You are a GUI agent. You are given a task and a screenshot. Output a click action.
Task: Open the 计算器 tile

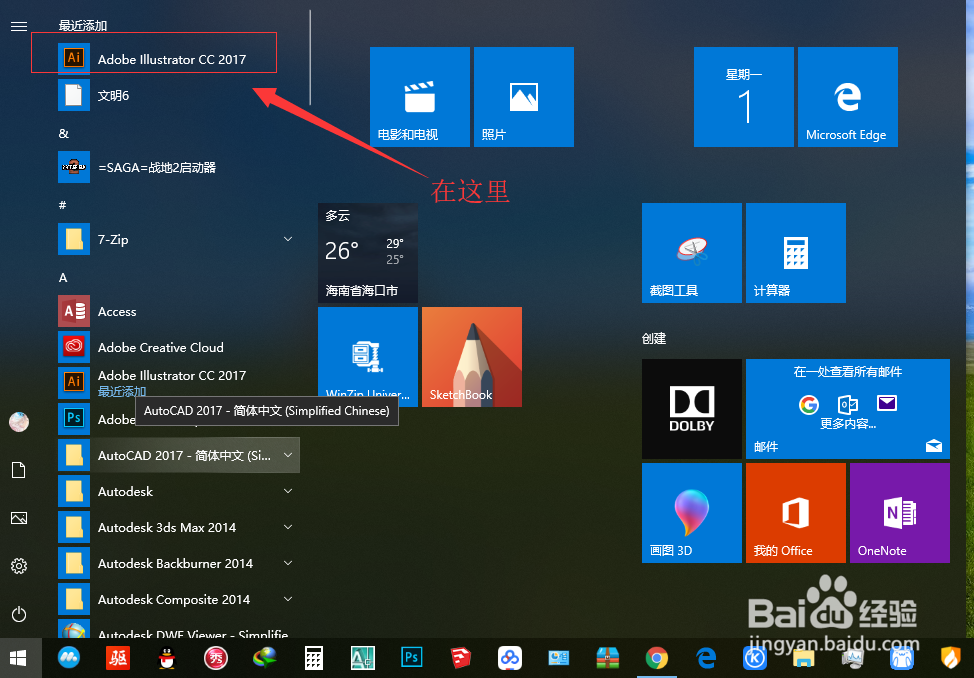(796, 253)
